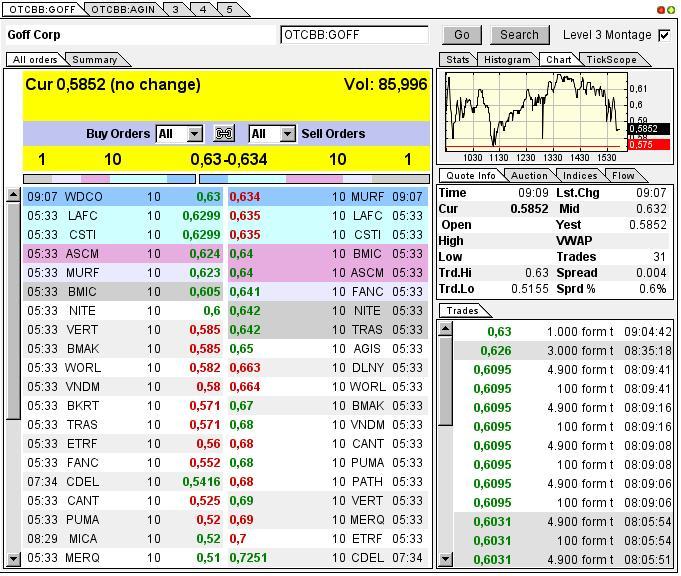Click the intraday price chart
This screenshot has width=681, height=576.
coord(536,111)
